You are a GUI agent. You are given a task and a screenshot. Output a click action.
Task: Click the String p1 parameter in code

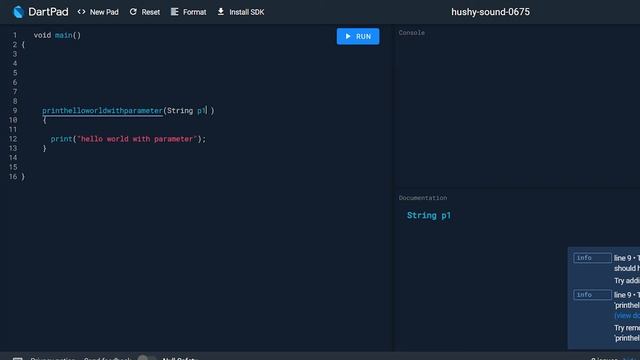coord(187,111)
